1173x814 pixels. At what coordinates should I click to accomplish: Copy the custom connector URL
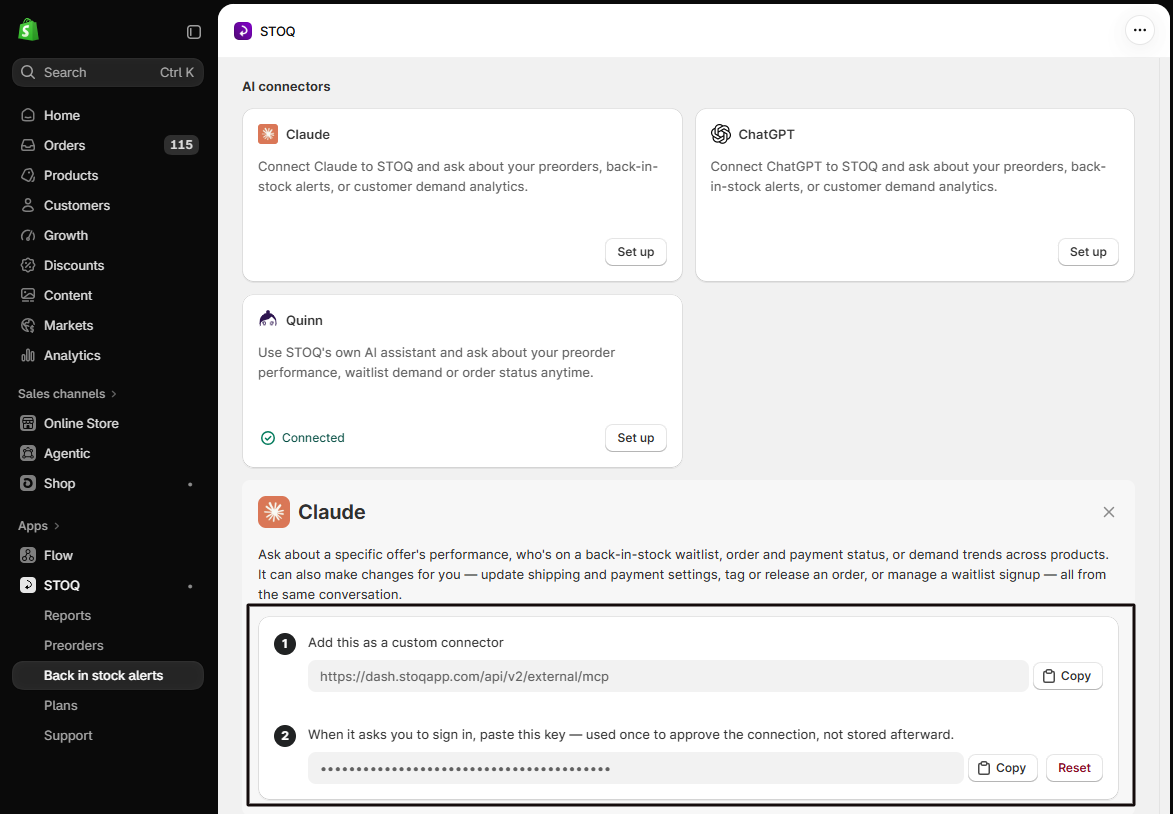[1068, 676]
